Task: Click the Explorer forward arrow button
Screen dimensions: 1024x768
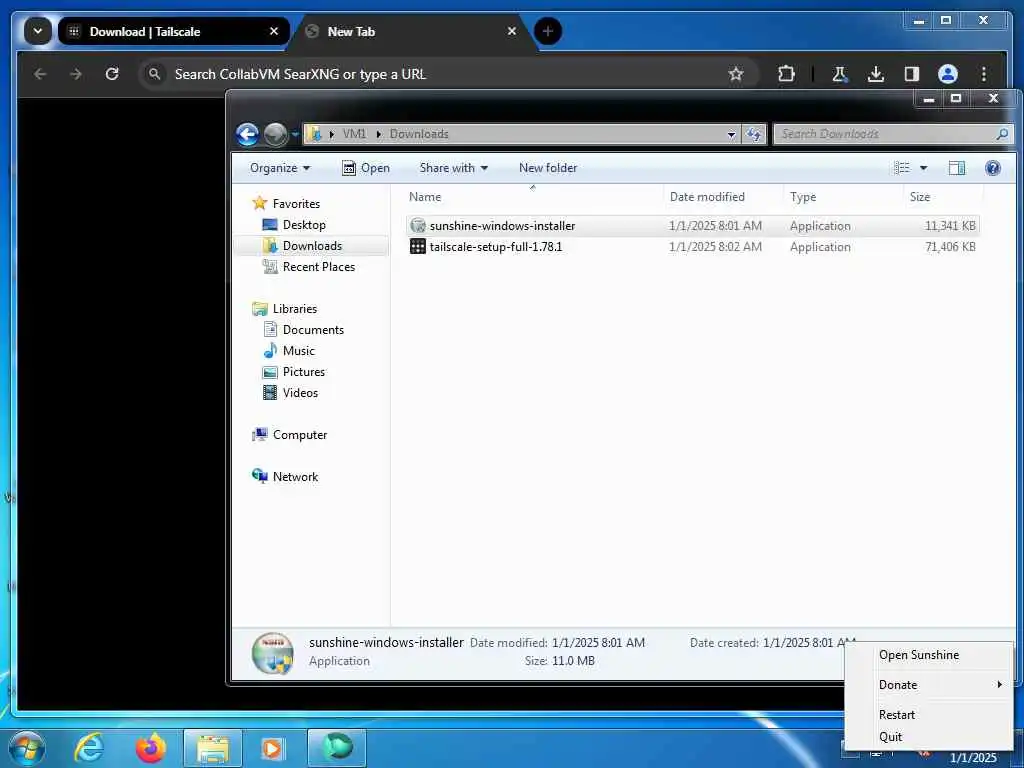Action: [275, 134]
